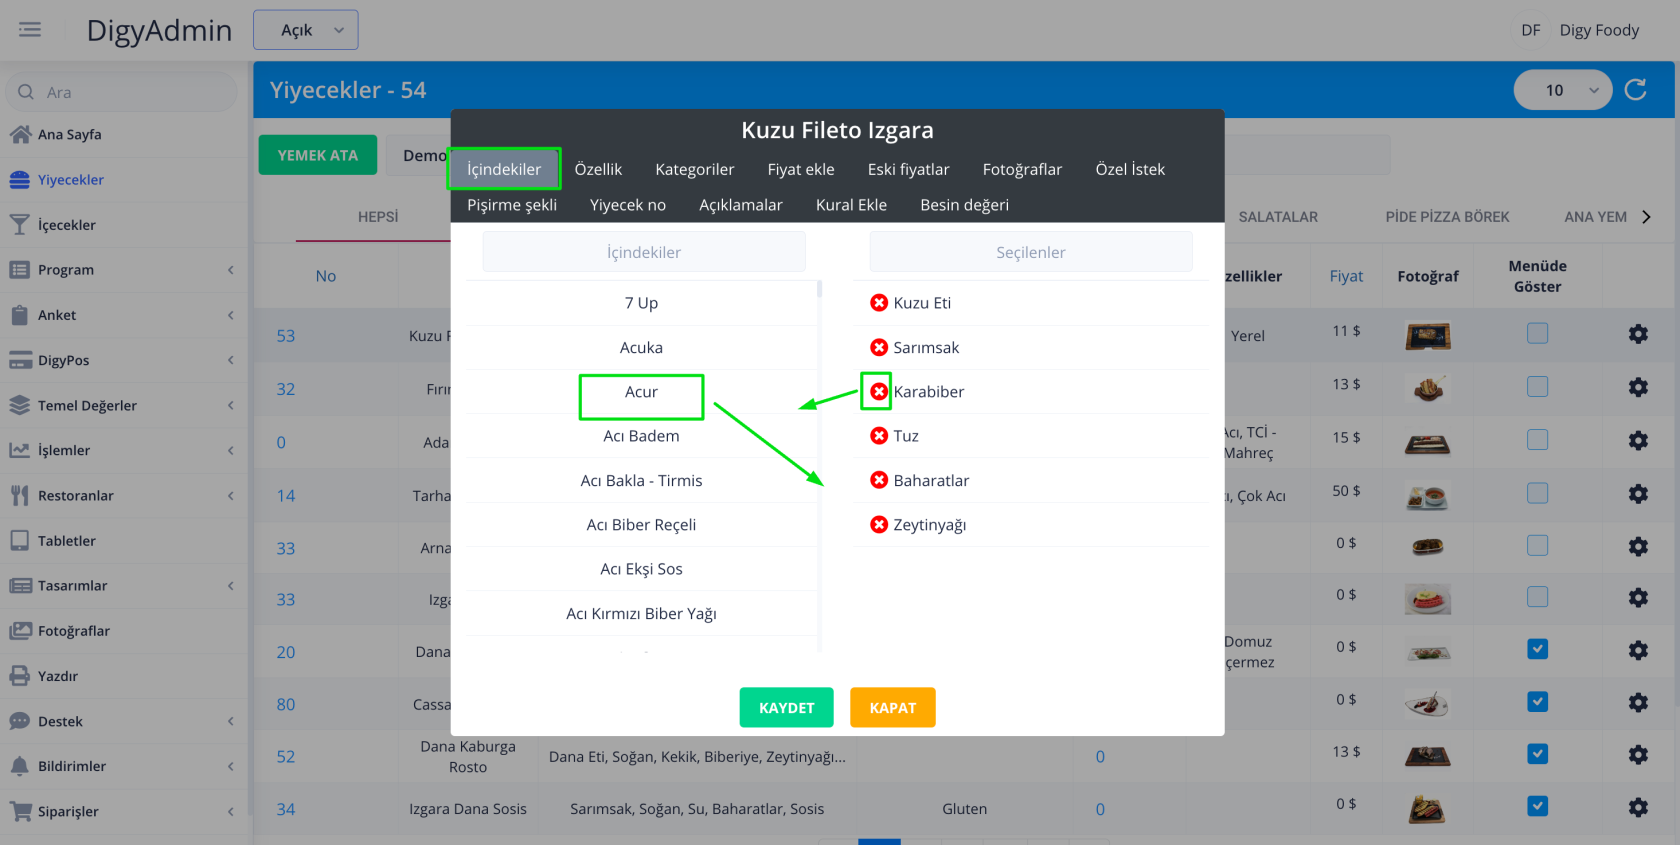Remove Karabiber using red X icon
The width and height of the screenshot is (1680, 845).
[879, 392]
